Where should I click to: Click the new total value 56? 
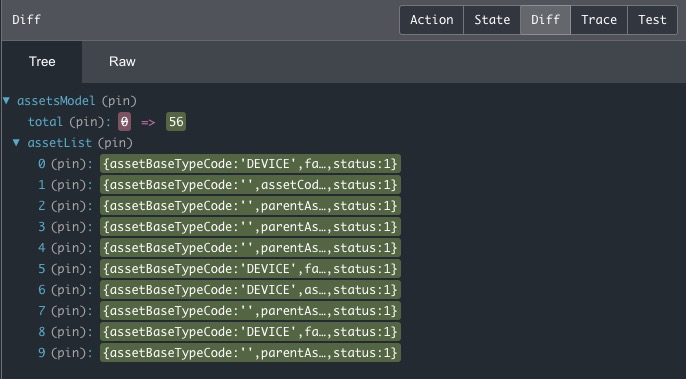(176, 122)
